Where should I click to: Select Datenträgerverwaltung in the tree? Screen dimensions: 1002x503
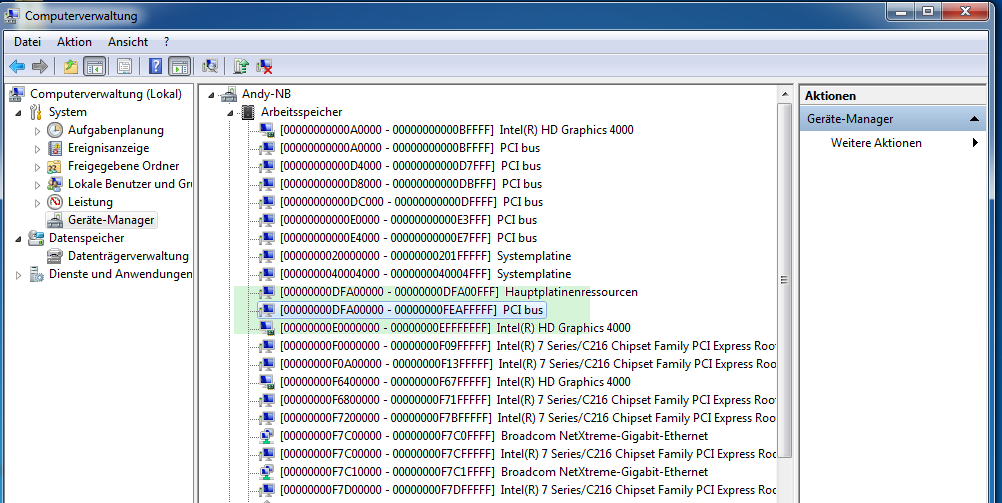tap(128, 256)
